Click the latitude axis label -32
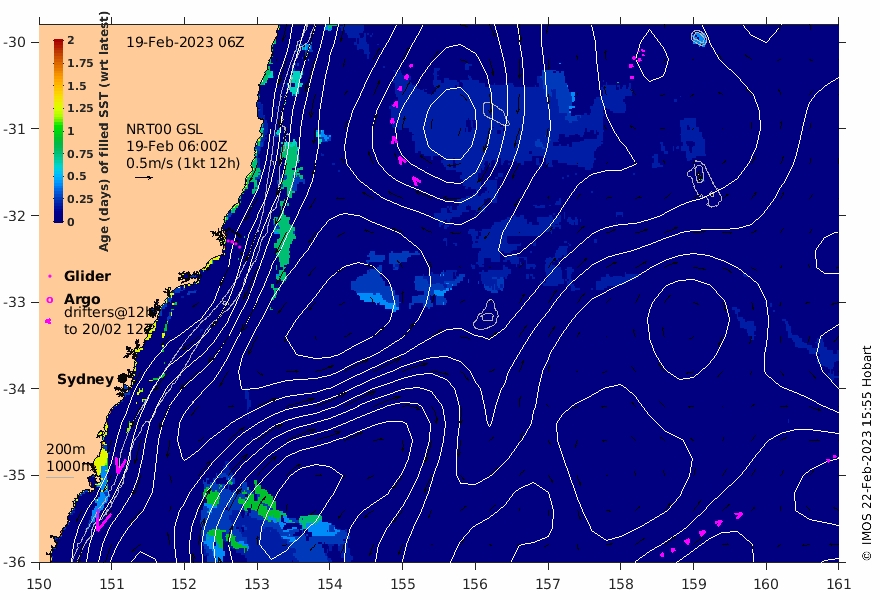The width and height of the screenshot is (880, 600). [13, 216]
